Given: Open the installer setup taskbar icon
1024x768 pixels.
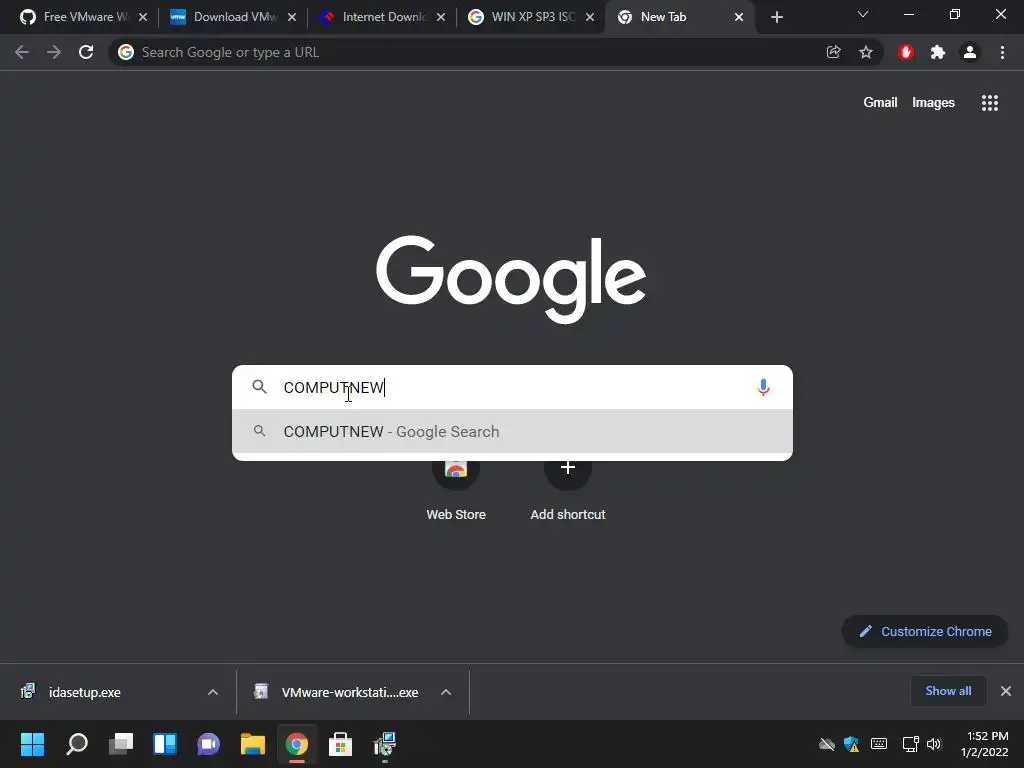Looking at the screenshot, I should (x=384, y=744).
